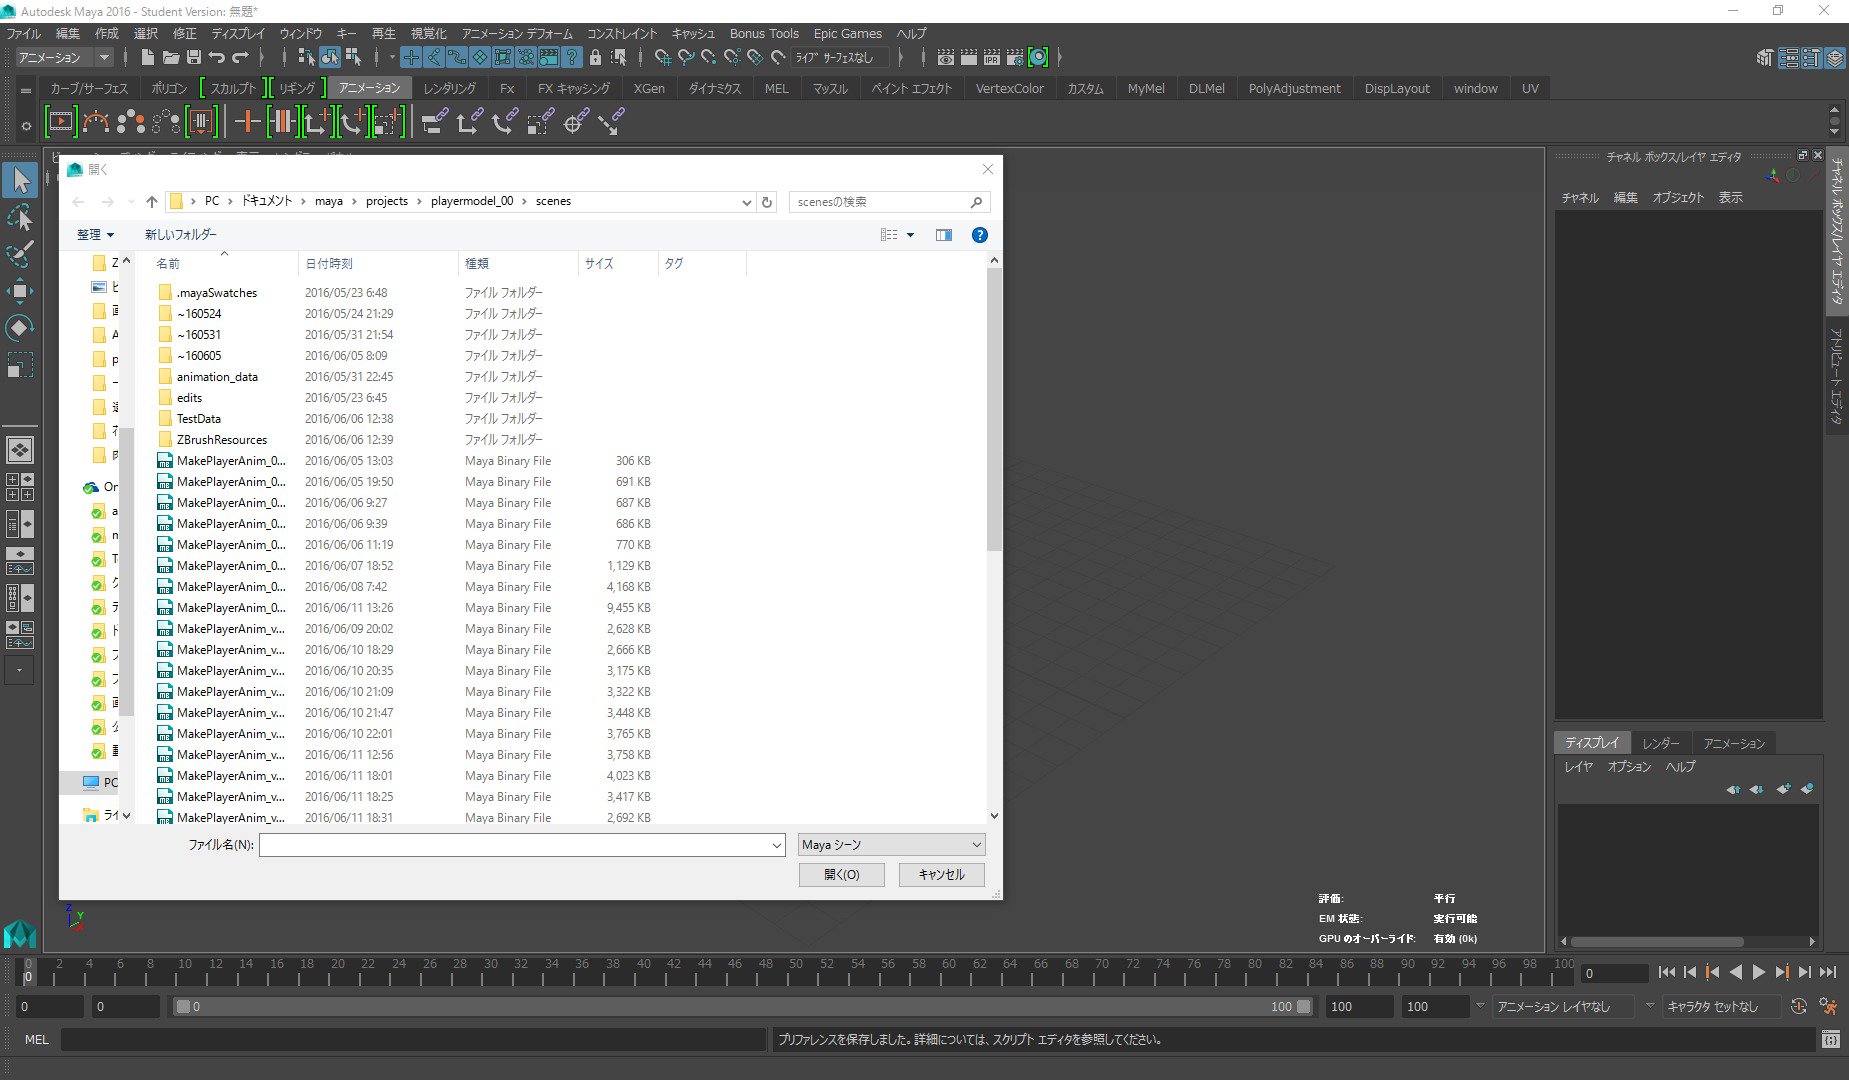Select the MakePlayerAnim file dated 2016/06/11 13:26
The height and width of the screenshot is (1080, 1849).
click(x=230, y=607)
